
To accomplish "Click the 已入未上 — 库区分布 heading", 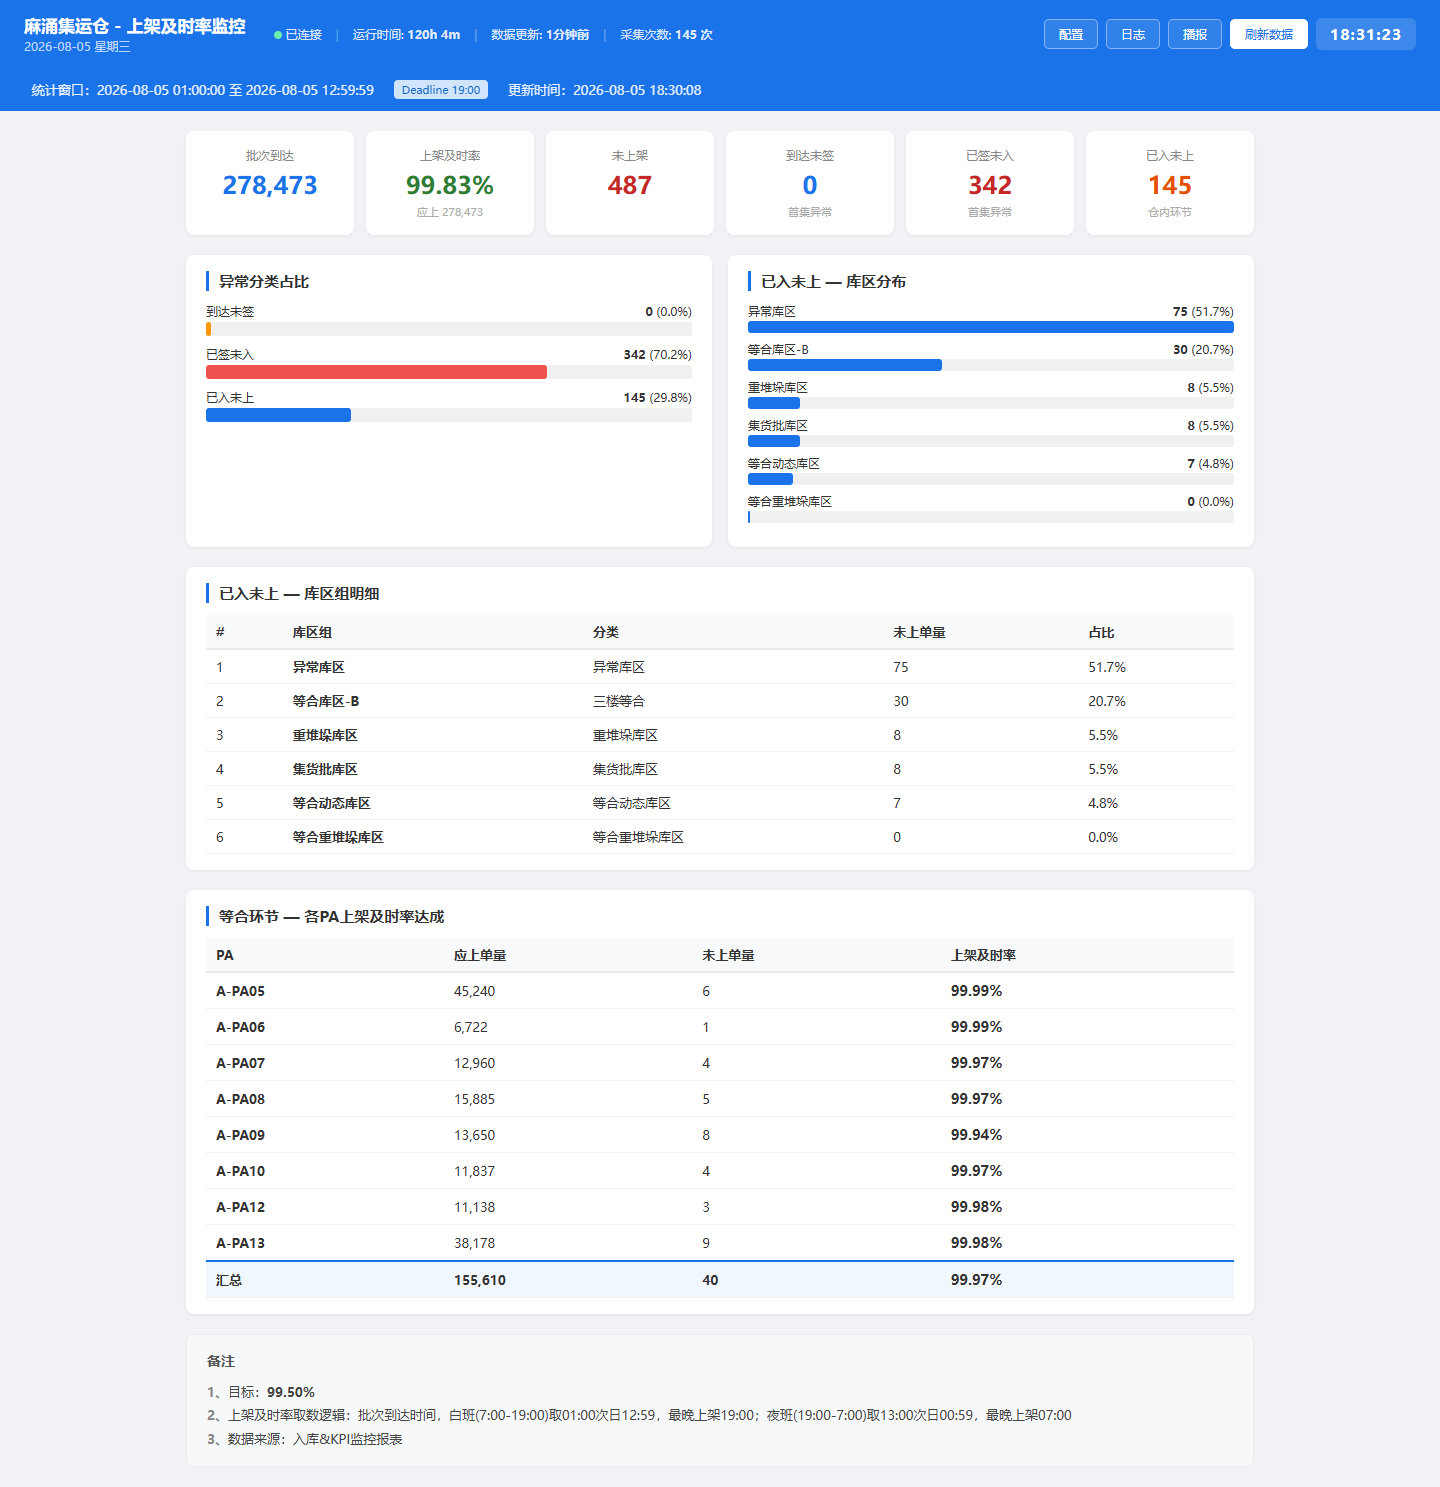I will point(834,282).
